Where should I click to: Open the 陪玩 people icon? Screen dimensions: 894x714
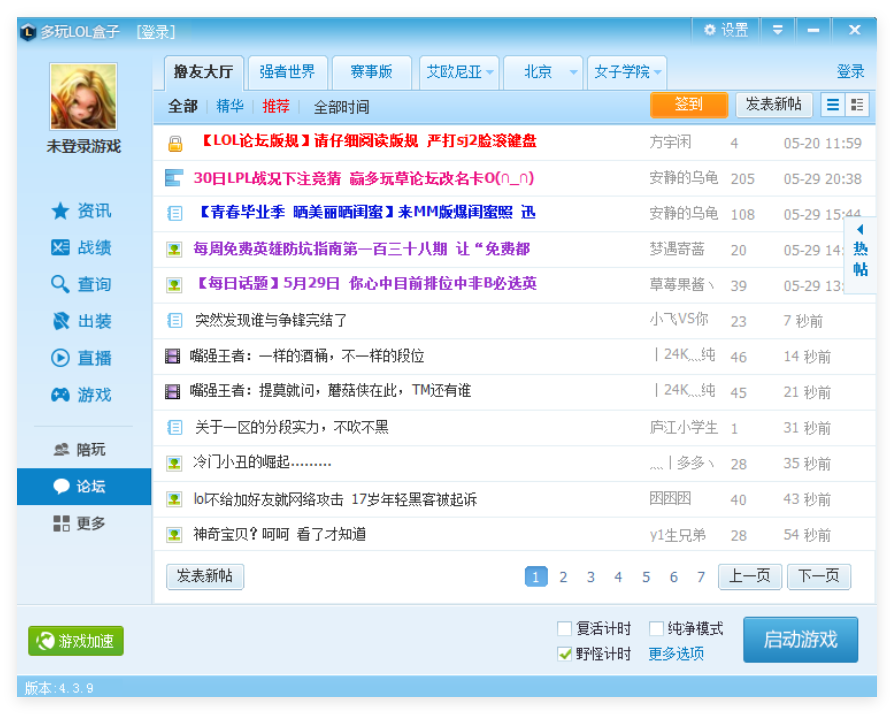coord(61,449)
